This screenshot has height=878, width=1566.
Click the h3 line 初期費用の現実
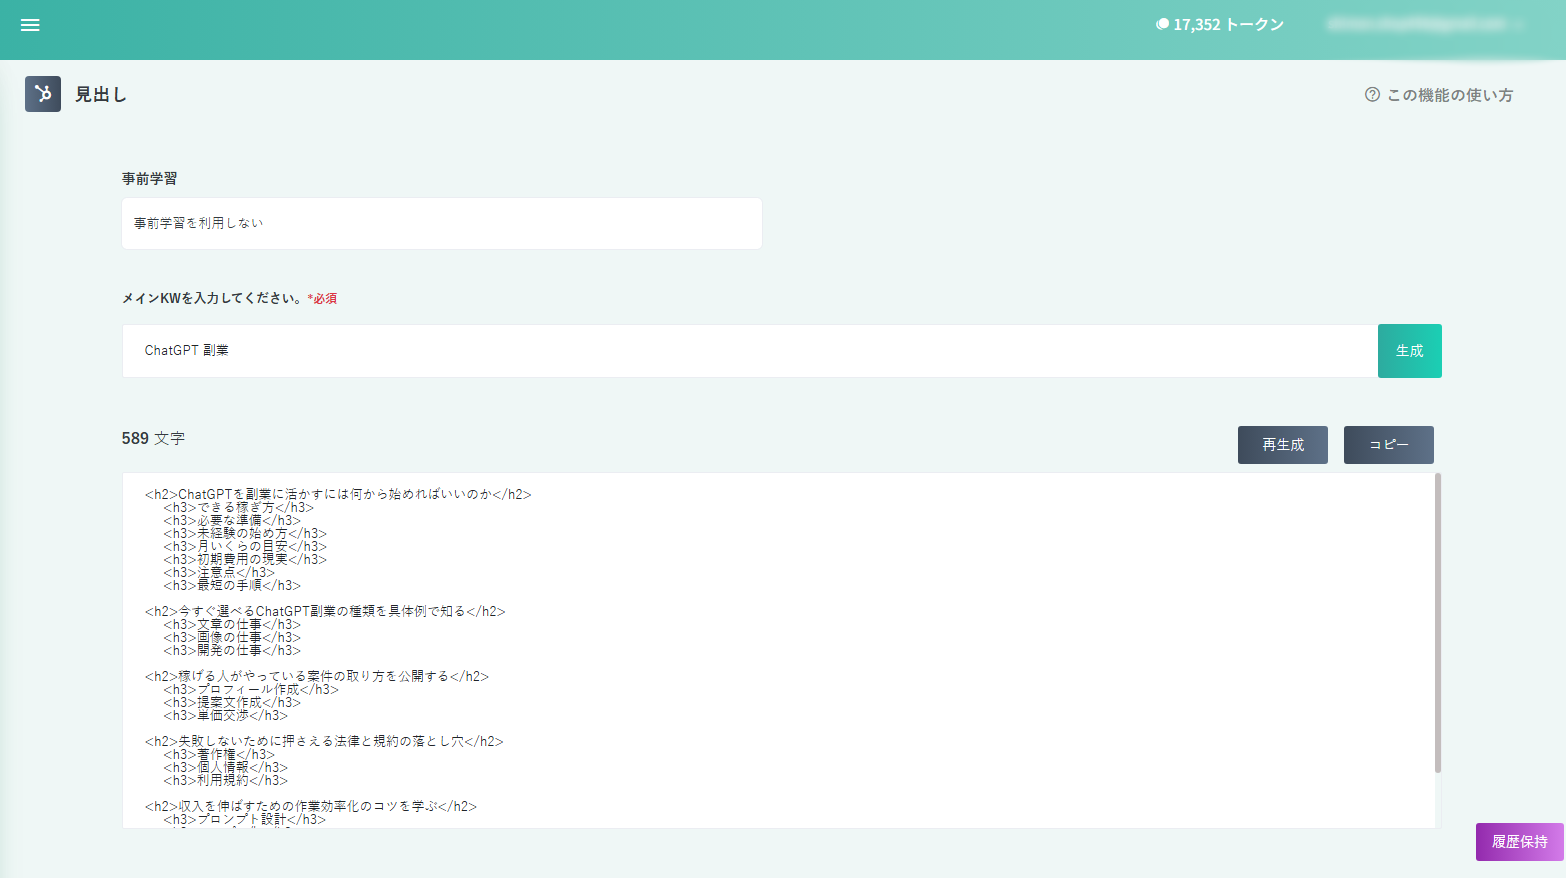(x=245, y=559)
